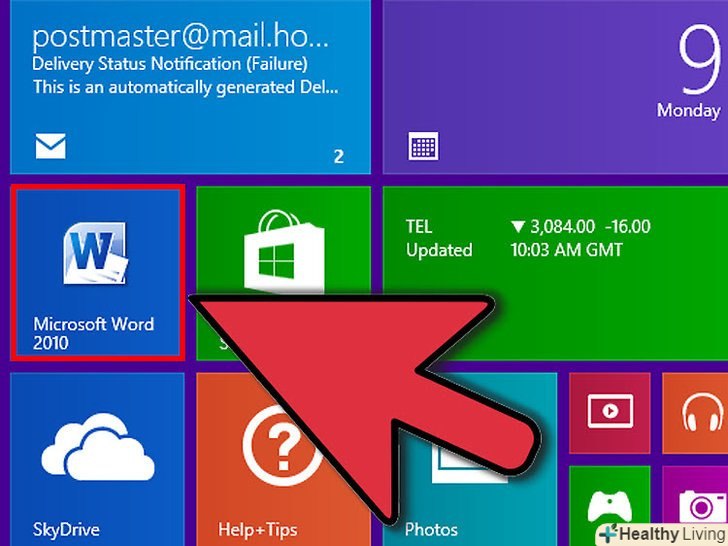Open the Music headphones tile
The height and width of the screenshot is (546, 728).
pyautogui.click(x=695, y=413)
